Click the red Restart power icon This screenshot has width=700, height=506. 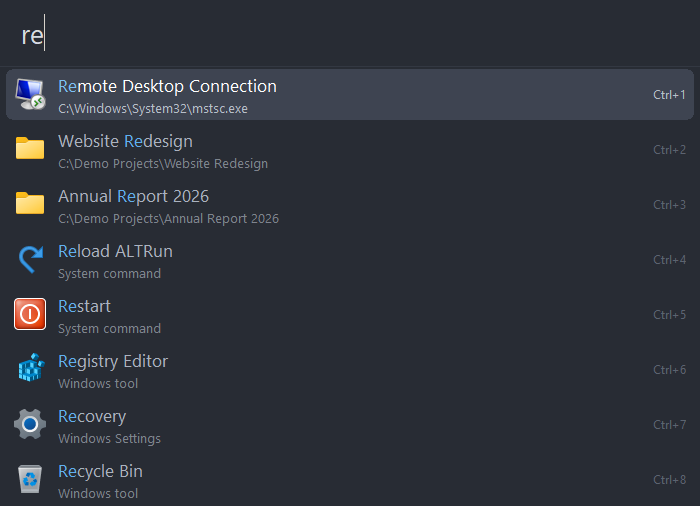(30, 314)
